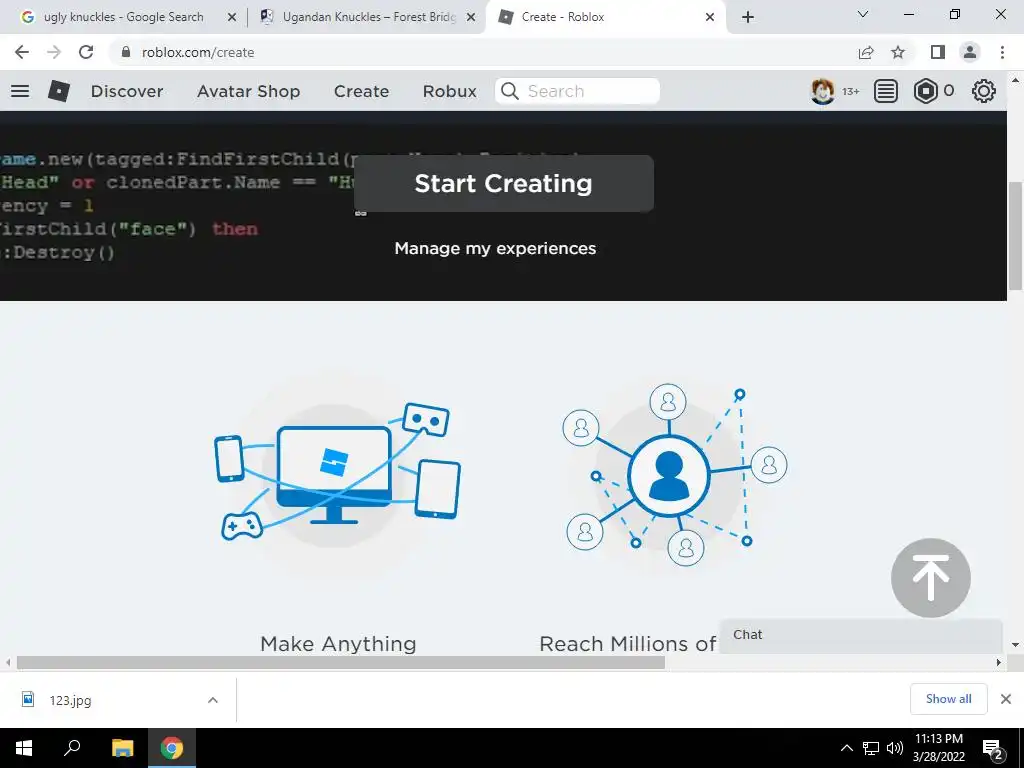Click Show all downloads button
This screenshot has height=768, width=1024.
(948, 699)
